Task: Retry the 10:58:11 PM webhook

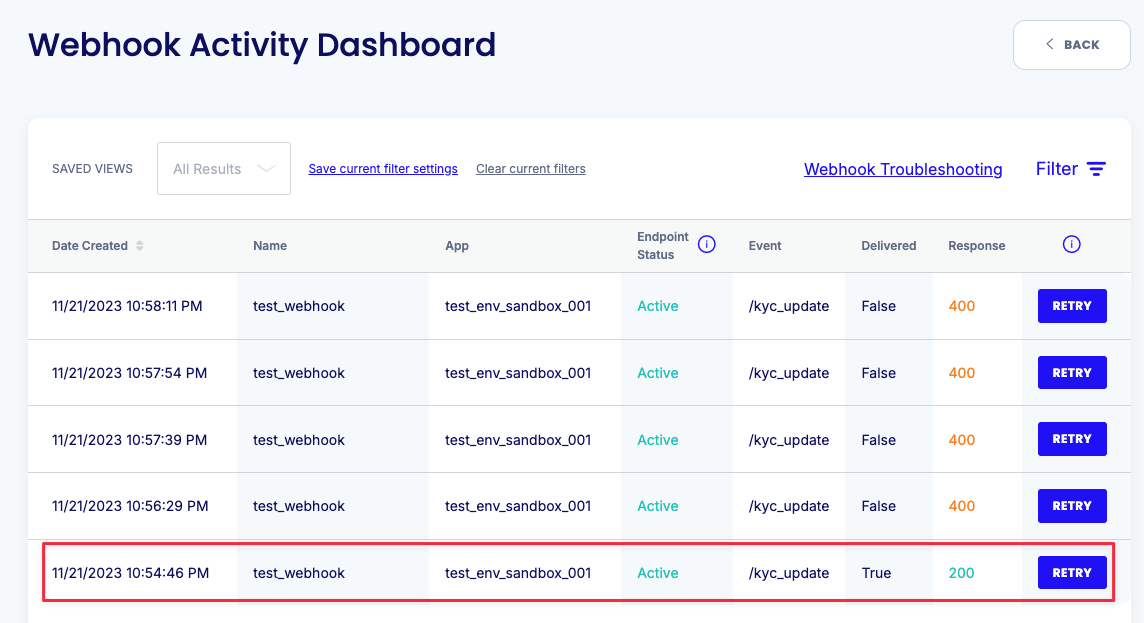Action: pyautogui.click(x=1072, y=306)
